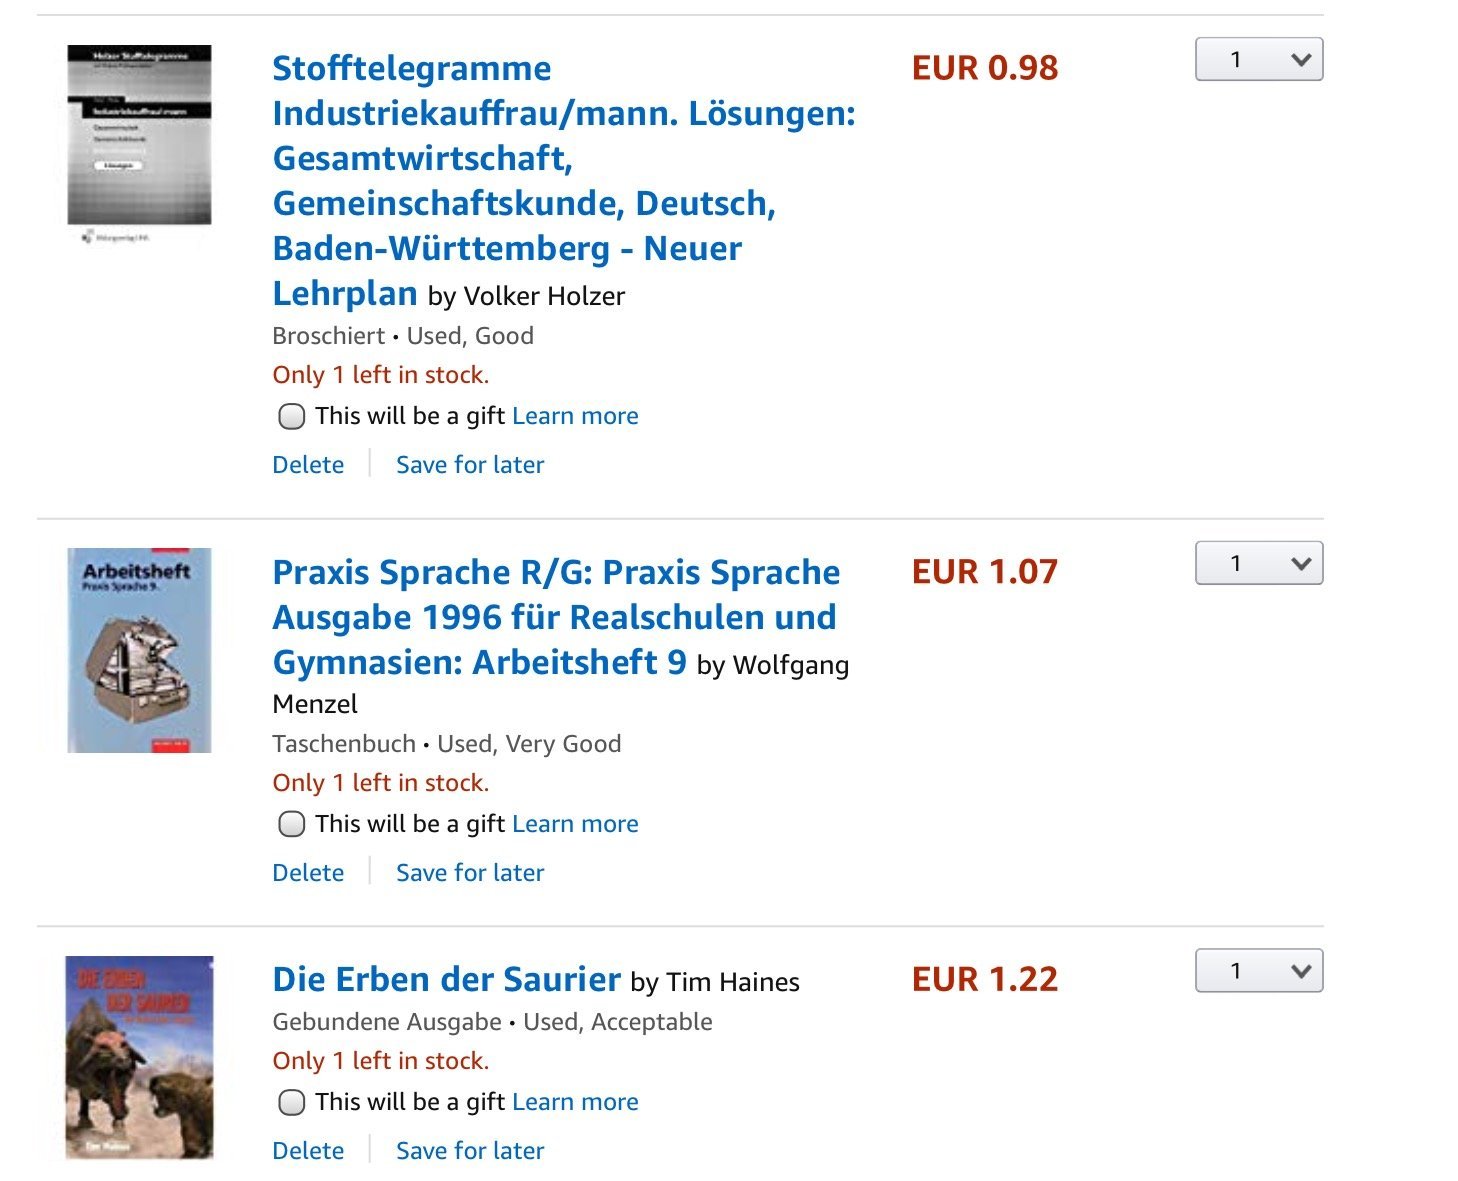This screenshot has width=1458, height=1181.
Task: Open quantity dropdown for Stofftelegramme book
Action: click(x=1258, y=60)
